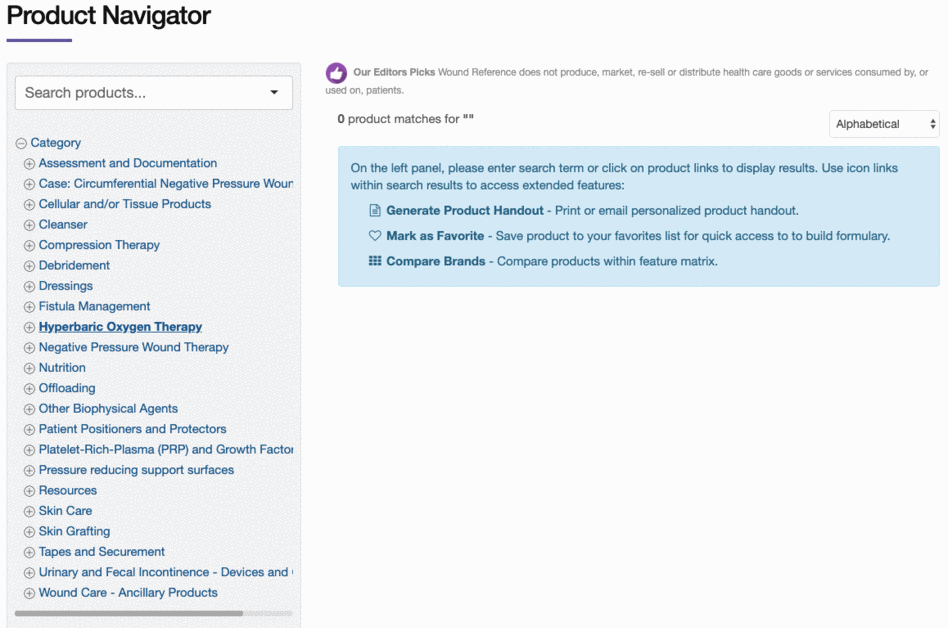Image resolution: width=948 pixels, height=628 pixels.
Task: Expand the Debridement category
Action: tap(29, 266)
